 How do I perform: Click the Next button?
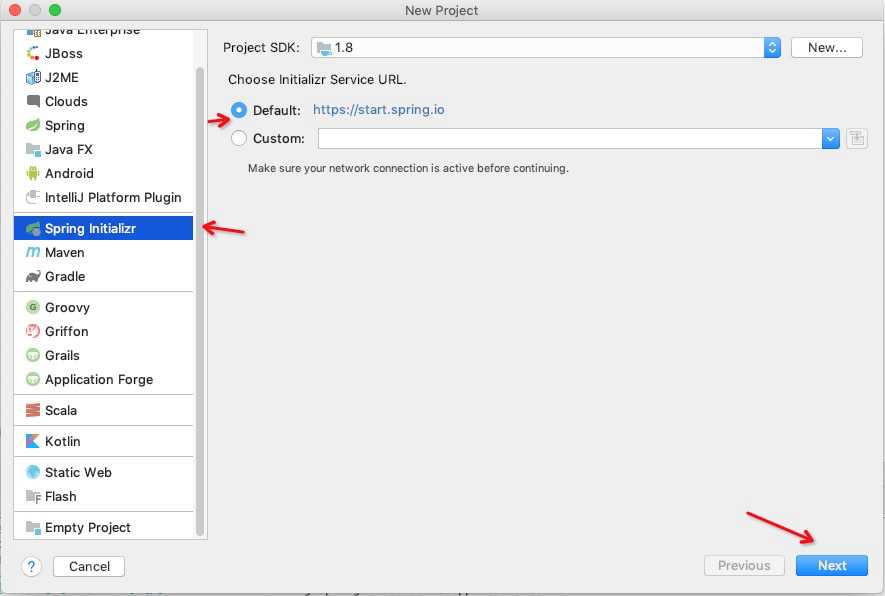(831, 566)
